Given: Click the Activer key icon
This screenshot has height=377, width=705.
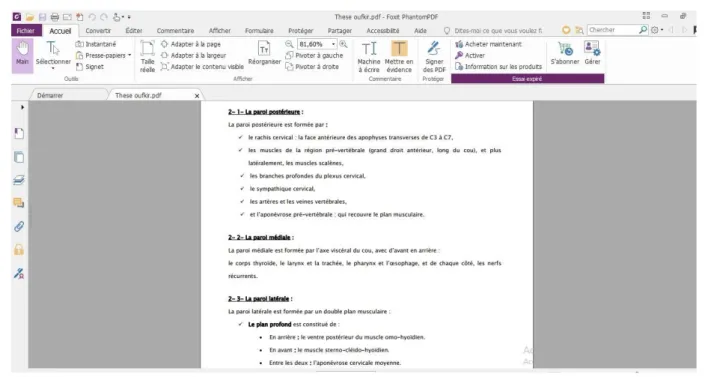Looking at the screenshot, I should pyautogui.click(x=459, y=55).
